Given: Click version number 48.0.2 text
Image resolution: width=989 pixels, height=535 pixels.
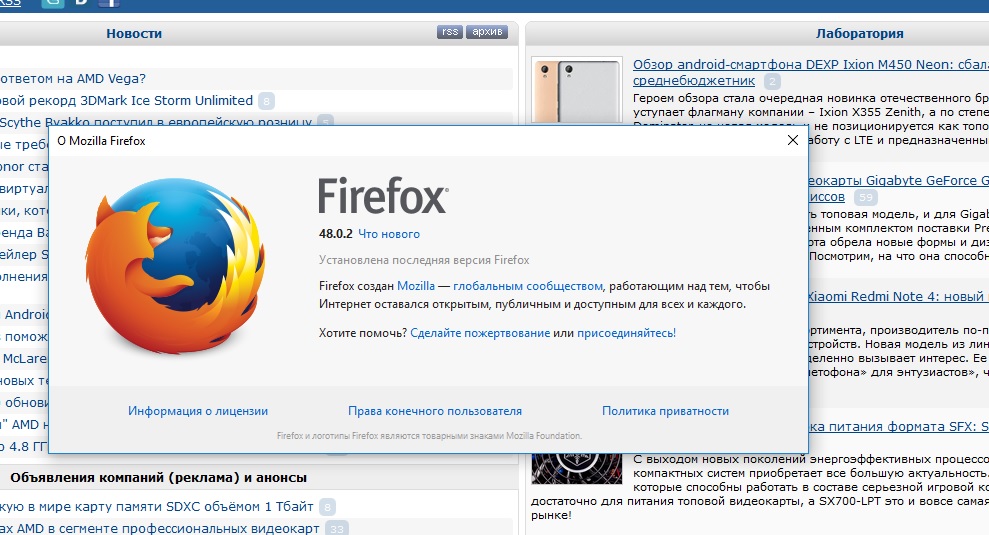Looking at the screenshot, I should [336, 234].
